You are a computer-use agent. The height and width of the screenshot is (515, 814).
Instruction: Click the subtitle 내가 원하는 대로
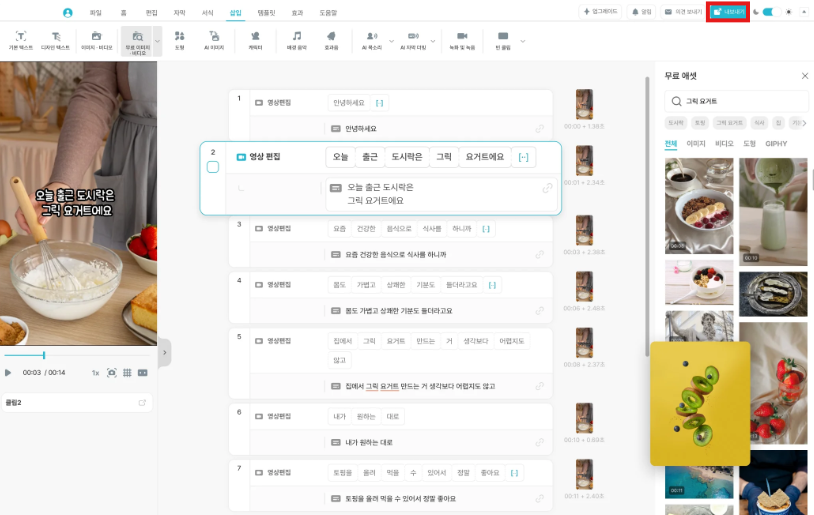pos(369,443)
